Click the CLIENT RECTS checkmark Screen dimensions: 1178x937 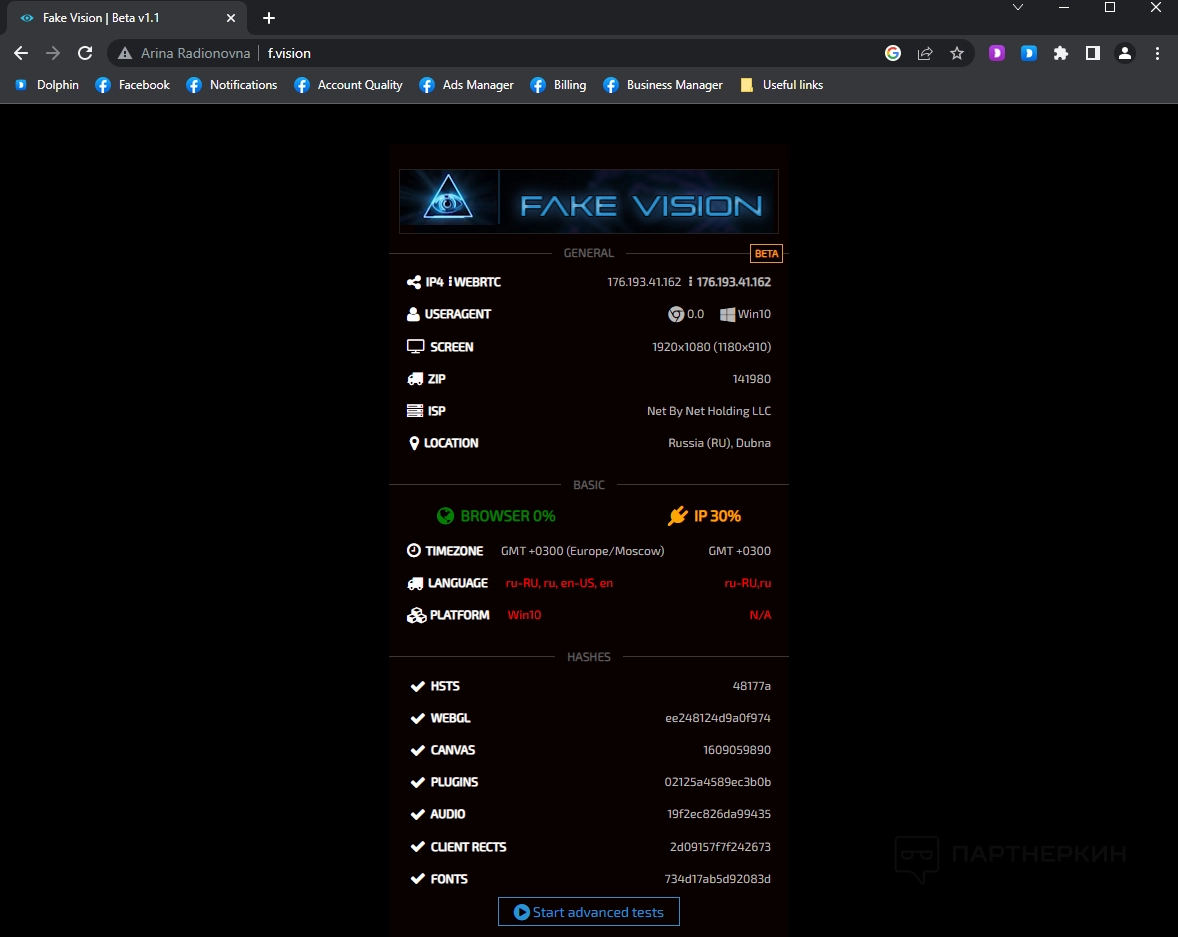tap(418, 847)
